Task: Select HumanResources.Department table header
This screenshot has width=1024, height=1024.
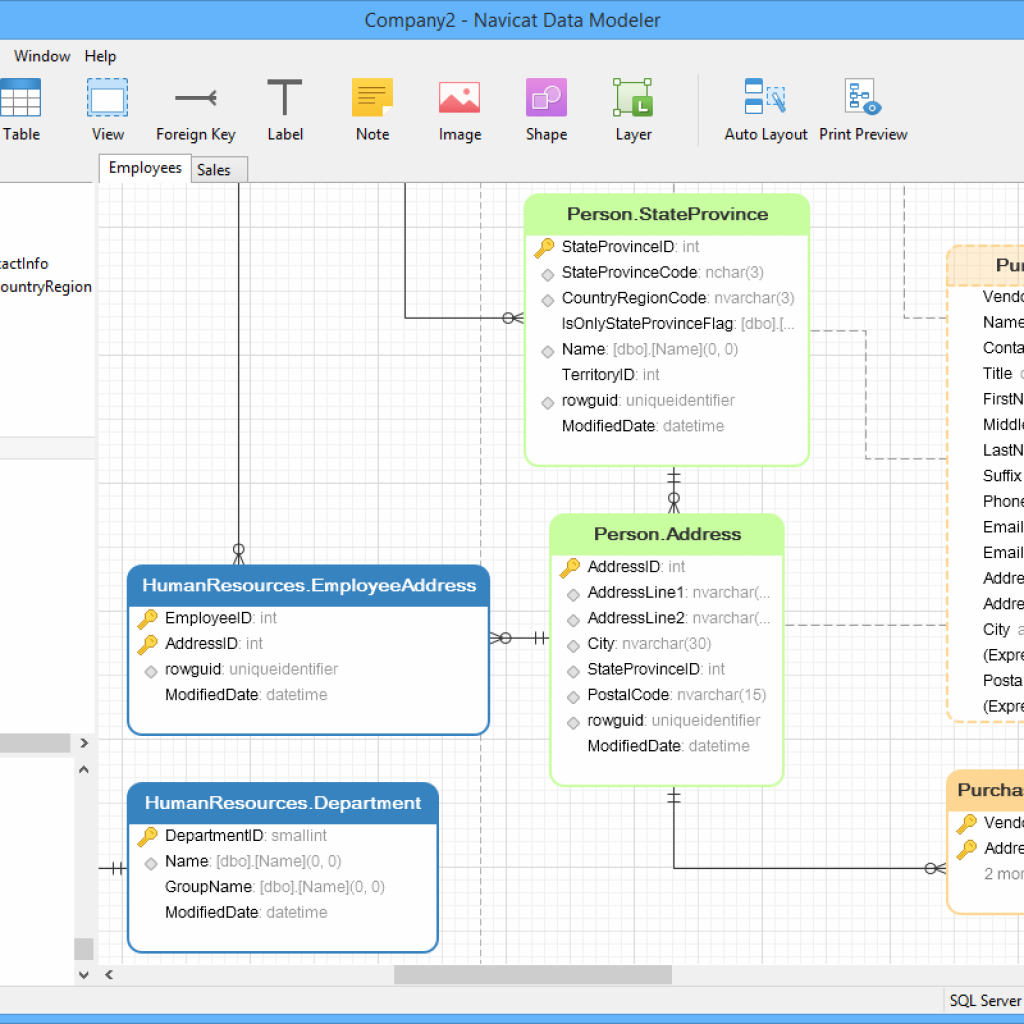Action: pos(283,803)
